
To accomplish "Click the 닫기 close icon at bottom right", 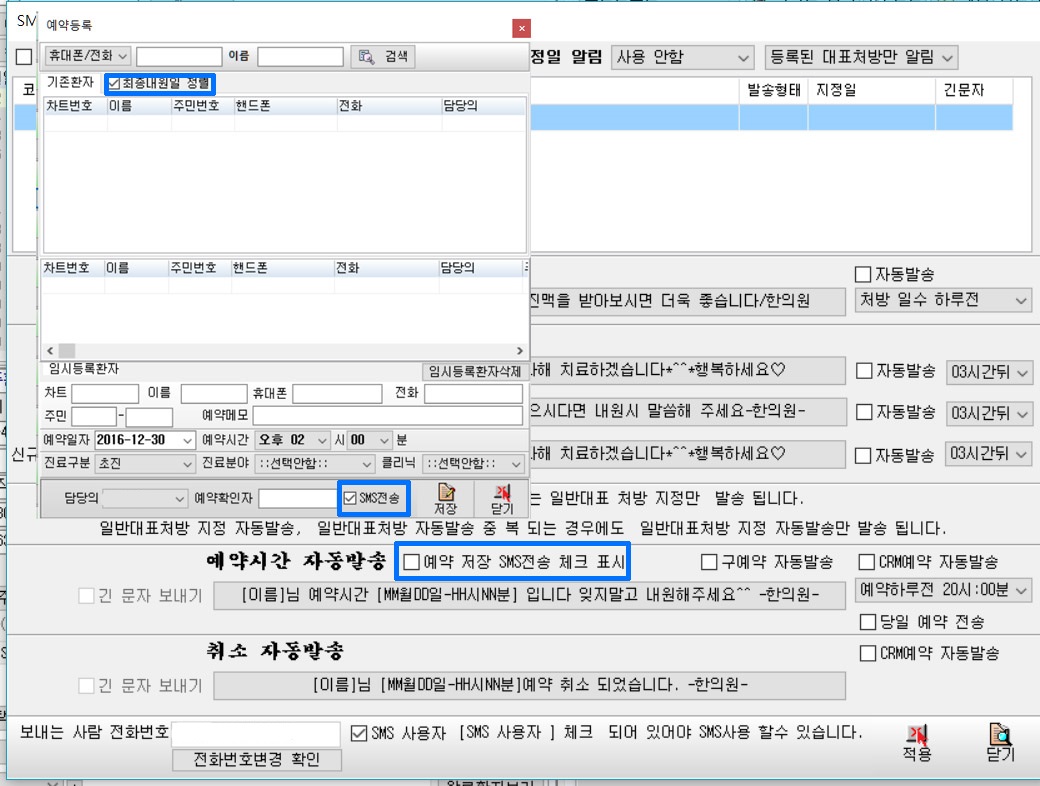I will pyautogui.click(x=1000, y=743).
